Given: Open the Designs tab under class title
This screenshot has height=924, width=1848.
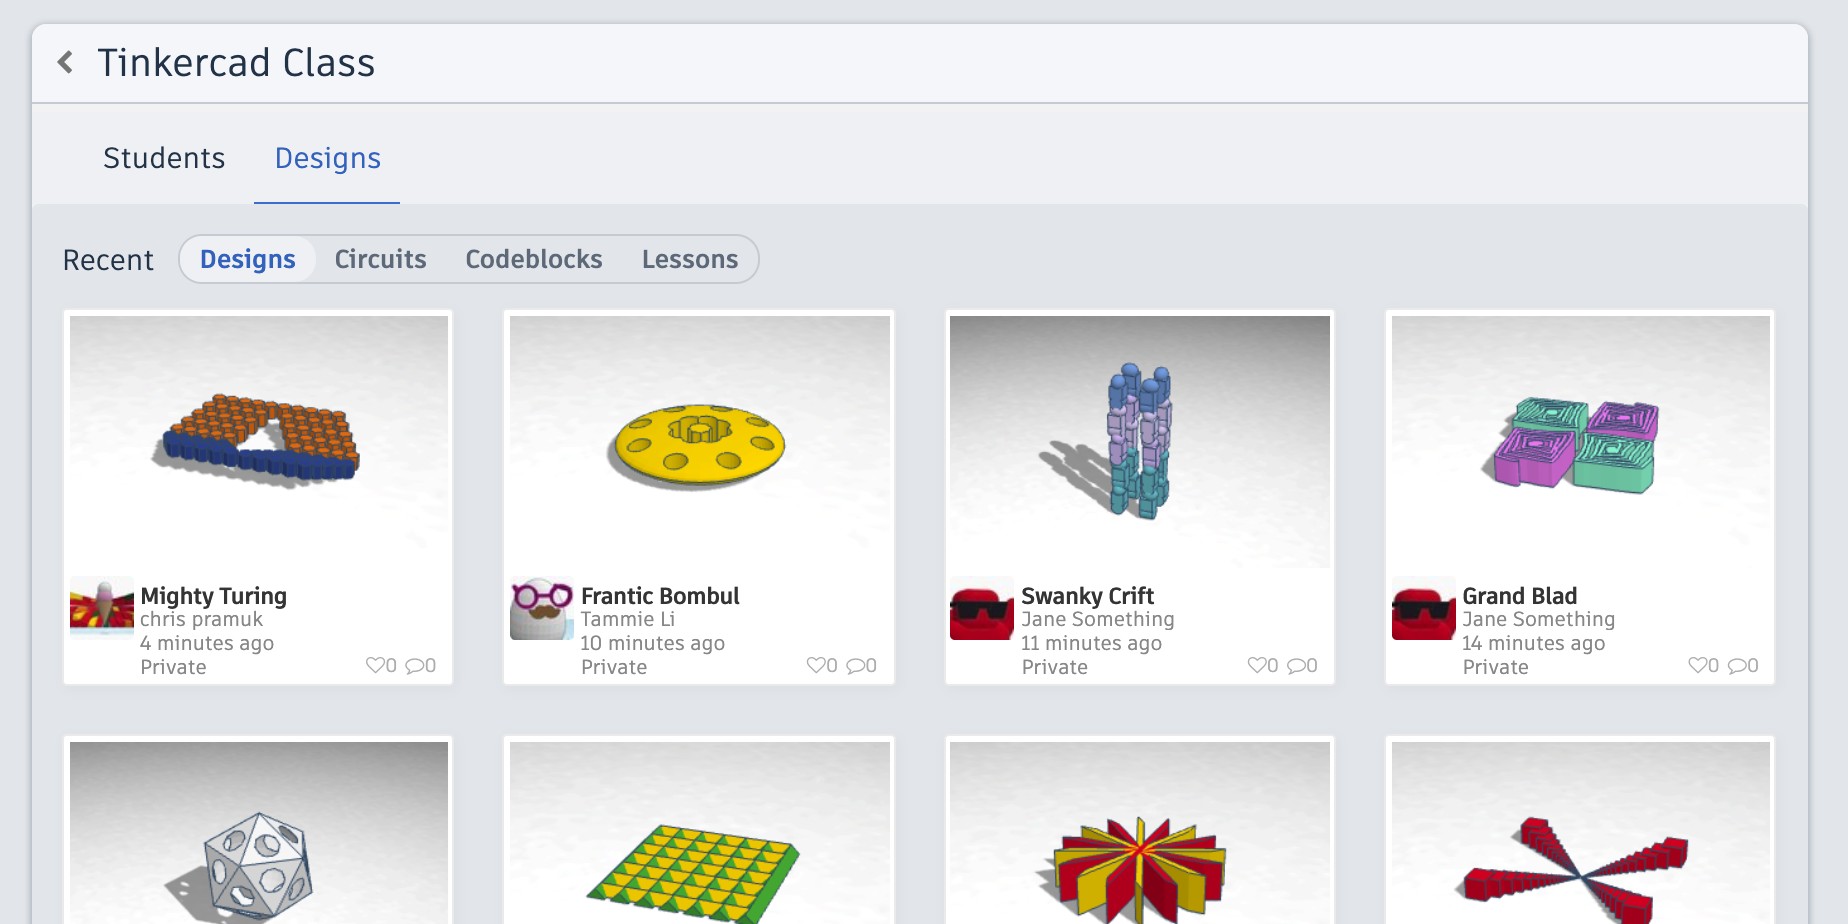Looking at the screenshot, I should point(328,158).
